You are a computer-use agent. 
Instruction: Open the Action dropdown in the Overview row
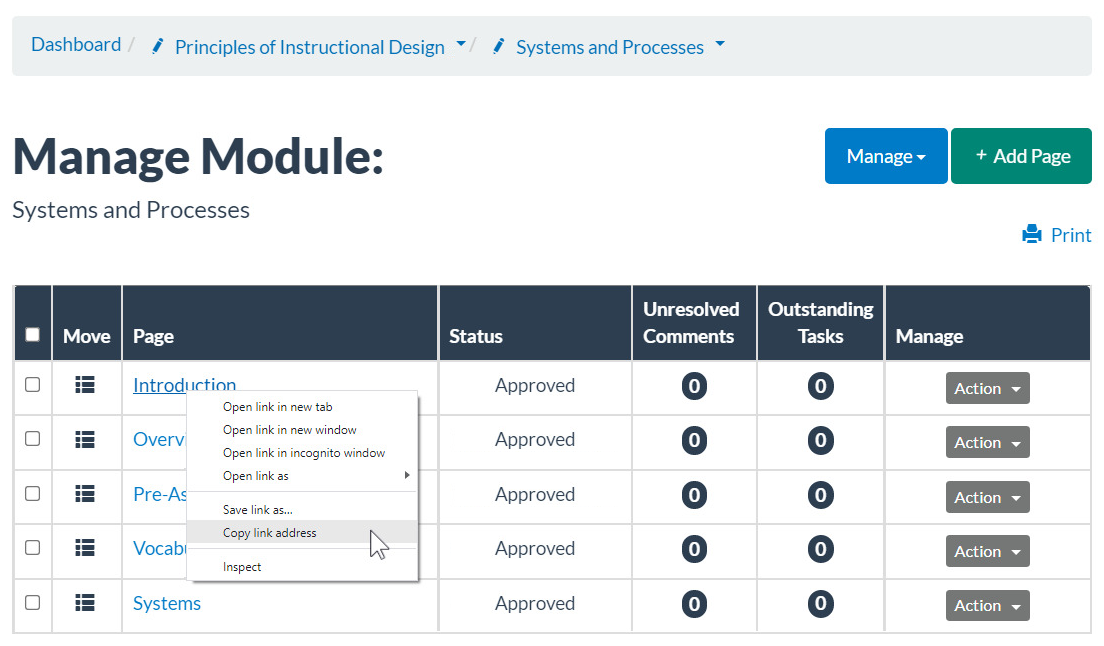[987, 442]
